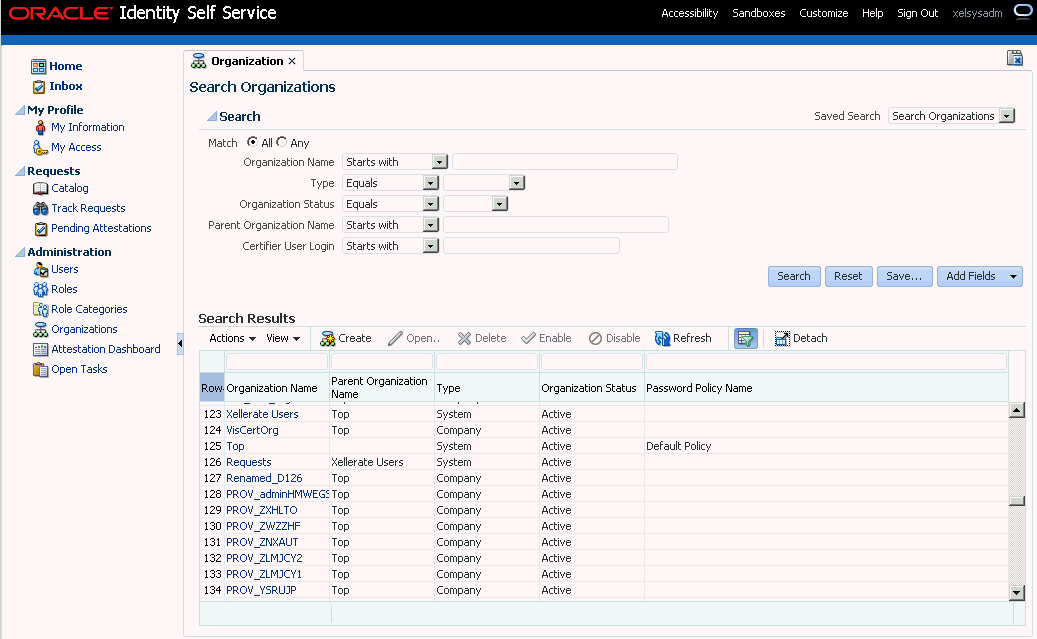The image size is (1037, 639).
Task: Toggle the Query By Example filter icon
Action: point(745,339)
